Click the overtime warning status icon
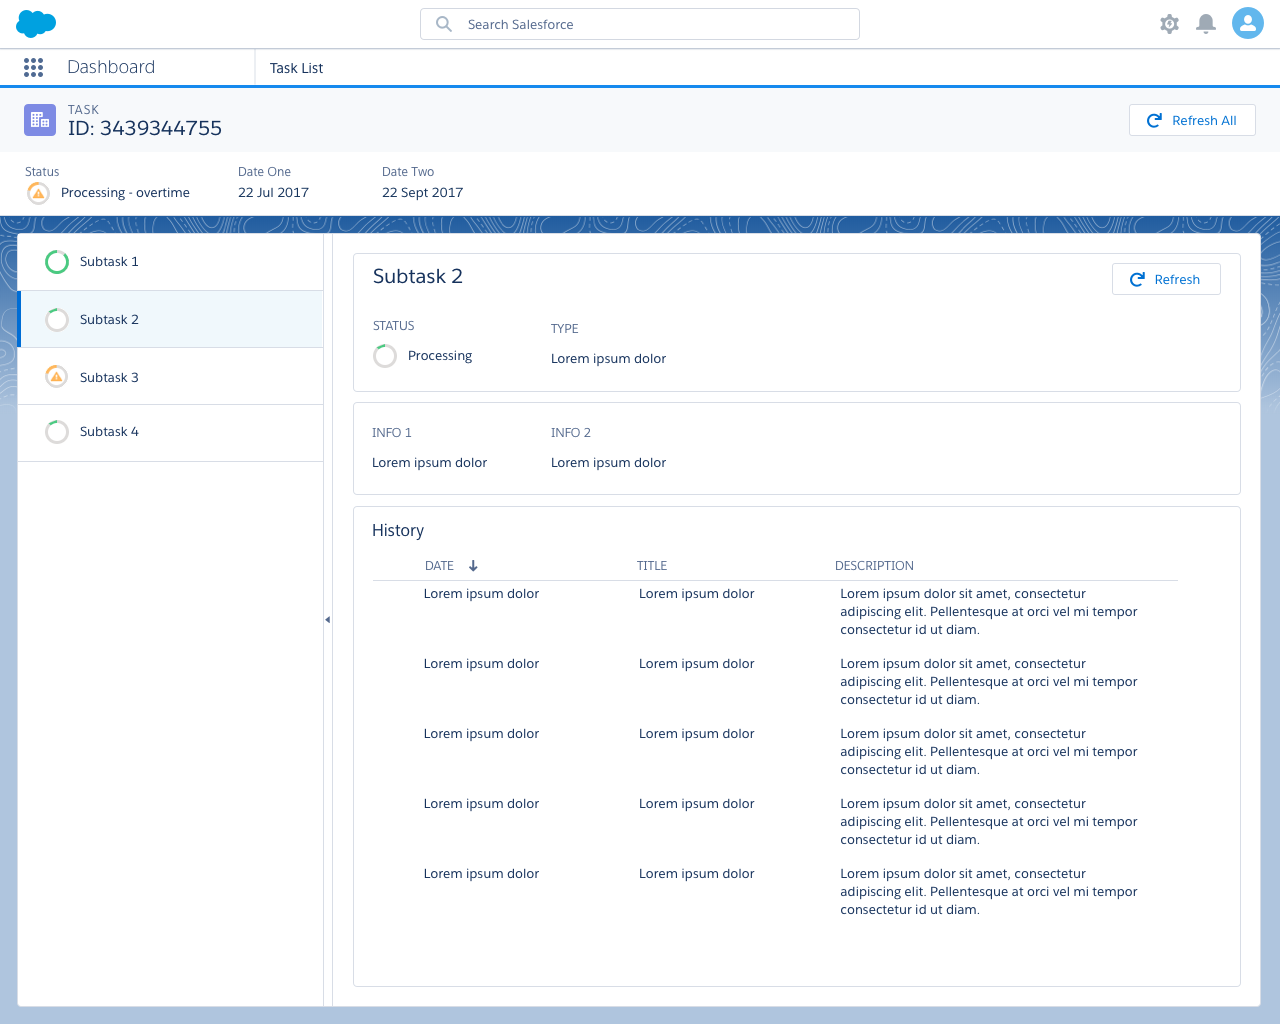 [x=38, y=193]
